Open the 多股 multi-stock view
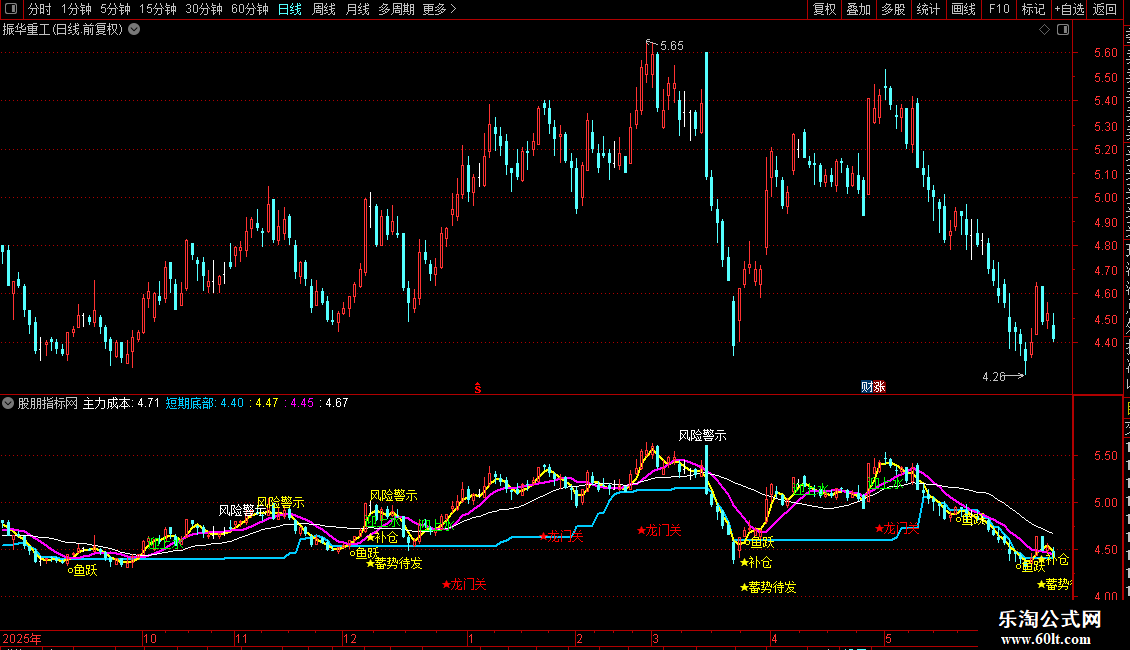Image resolution: width=1130 pixels, height=650 pixels. pyautogui.click(x=893, y=9)
